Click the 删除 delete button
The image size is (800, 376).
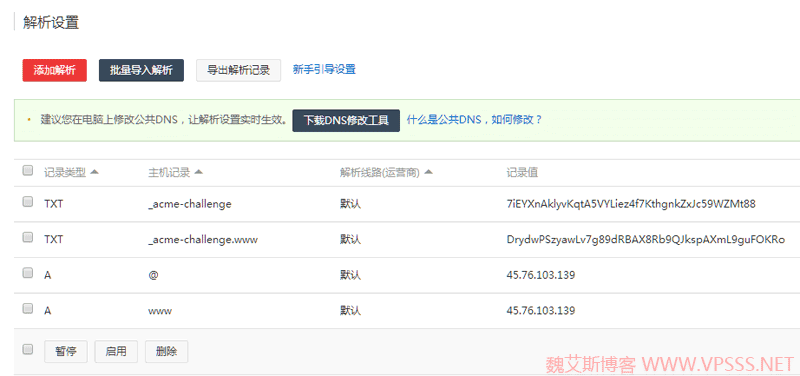coord(166,352)
